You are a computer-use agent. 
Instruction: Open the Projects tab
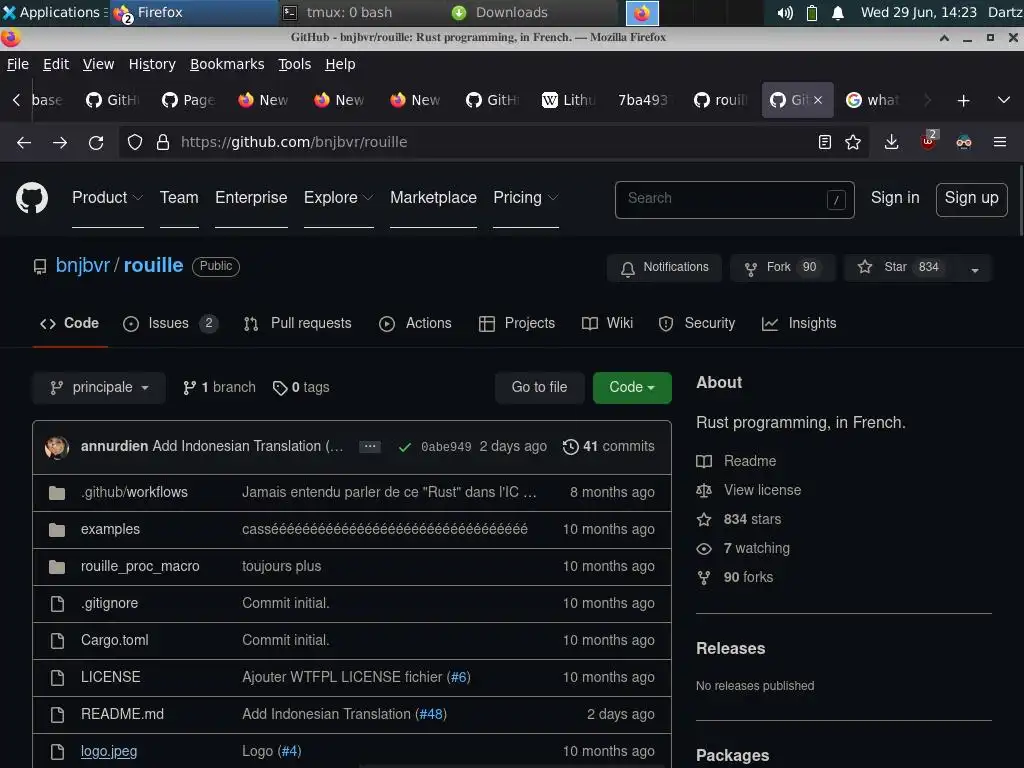pyautogui.click(x=517, y=323)
